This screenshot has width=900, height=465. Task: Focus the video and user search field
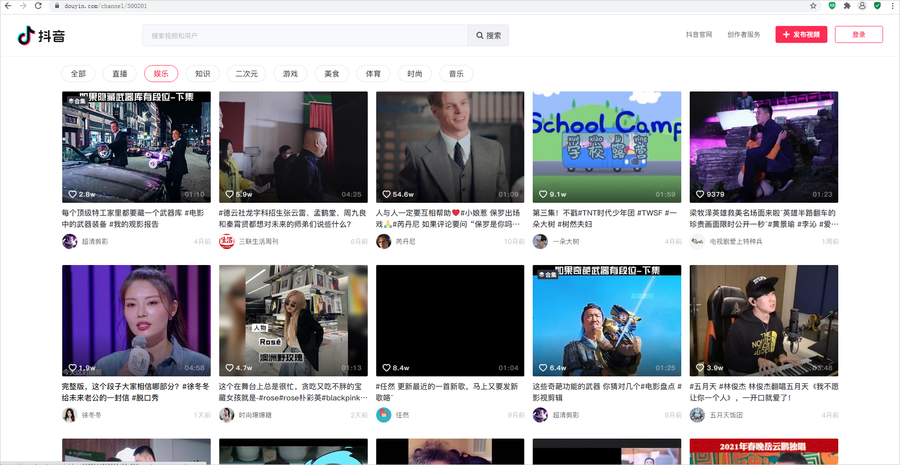[305, 36]
